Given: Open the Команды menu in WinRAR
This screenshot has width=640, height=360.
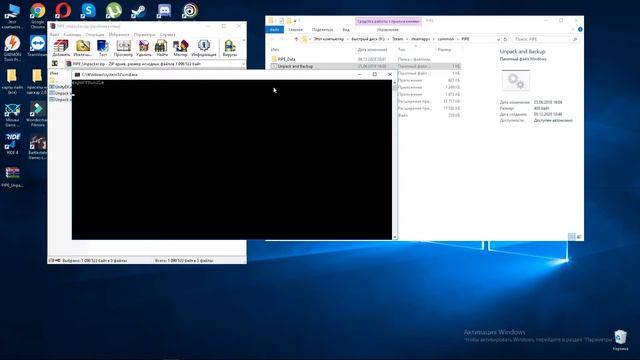Looking at the screenshot, I should pyautogui.click(x=72, y=35).
